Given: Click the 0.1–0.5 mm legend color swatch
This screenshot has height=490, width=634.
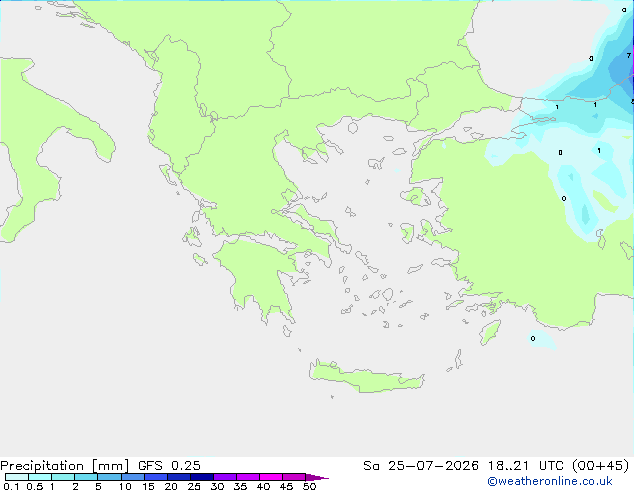Looking at the screenshot, I should point(17,477).
